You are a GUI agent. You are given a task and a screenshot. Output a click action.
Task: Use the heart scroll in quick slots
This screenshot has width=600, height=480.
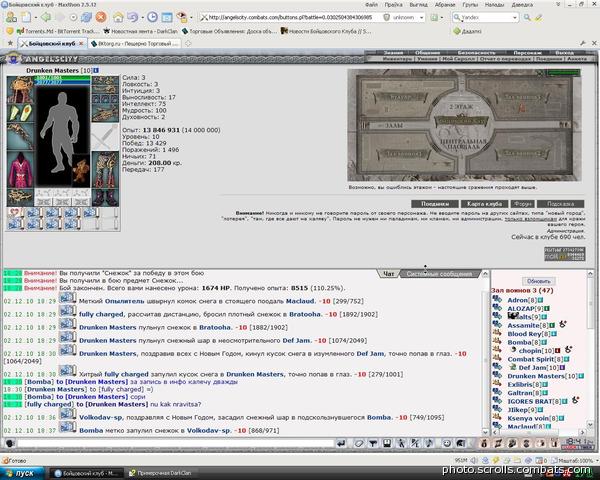tap(15, 213)
